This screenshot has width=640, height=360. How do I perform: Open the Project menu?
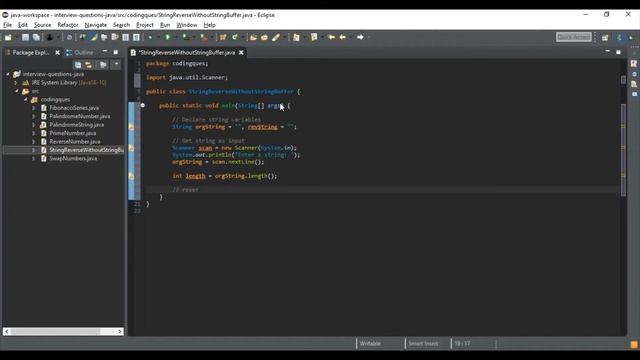point(145,25)
